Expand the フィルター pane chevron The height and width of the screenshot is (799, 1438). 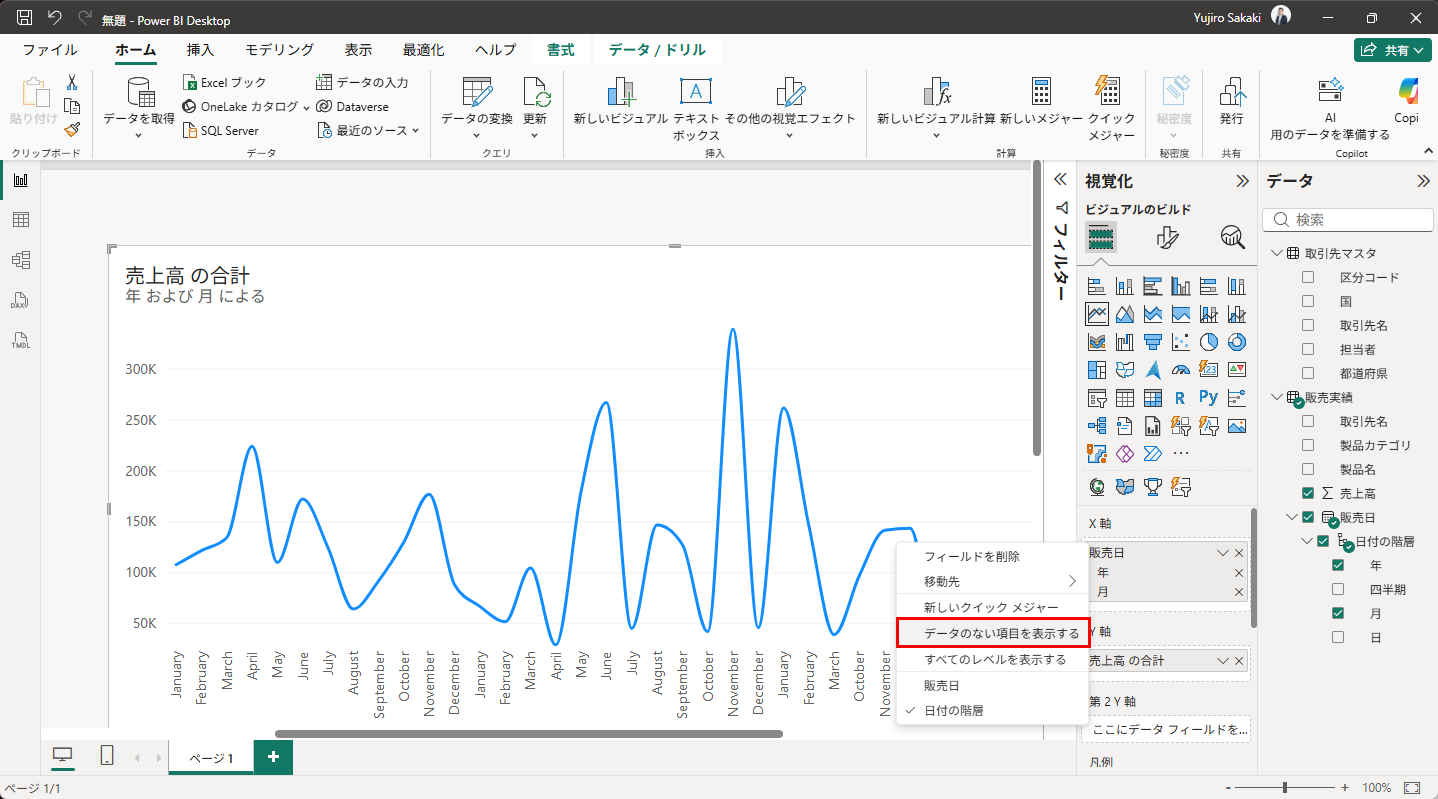(x=1061, y=180)
